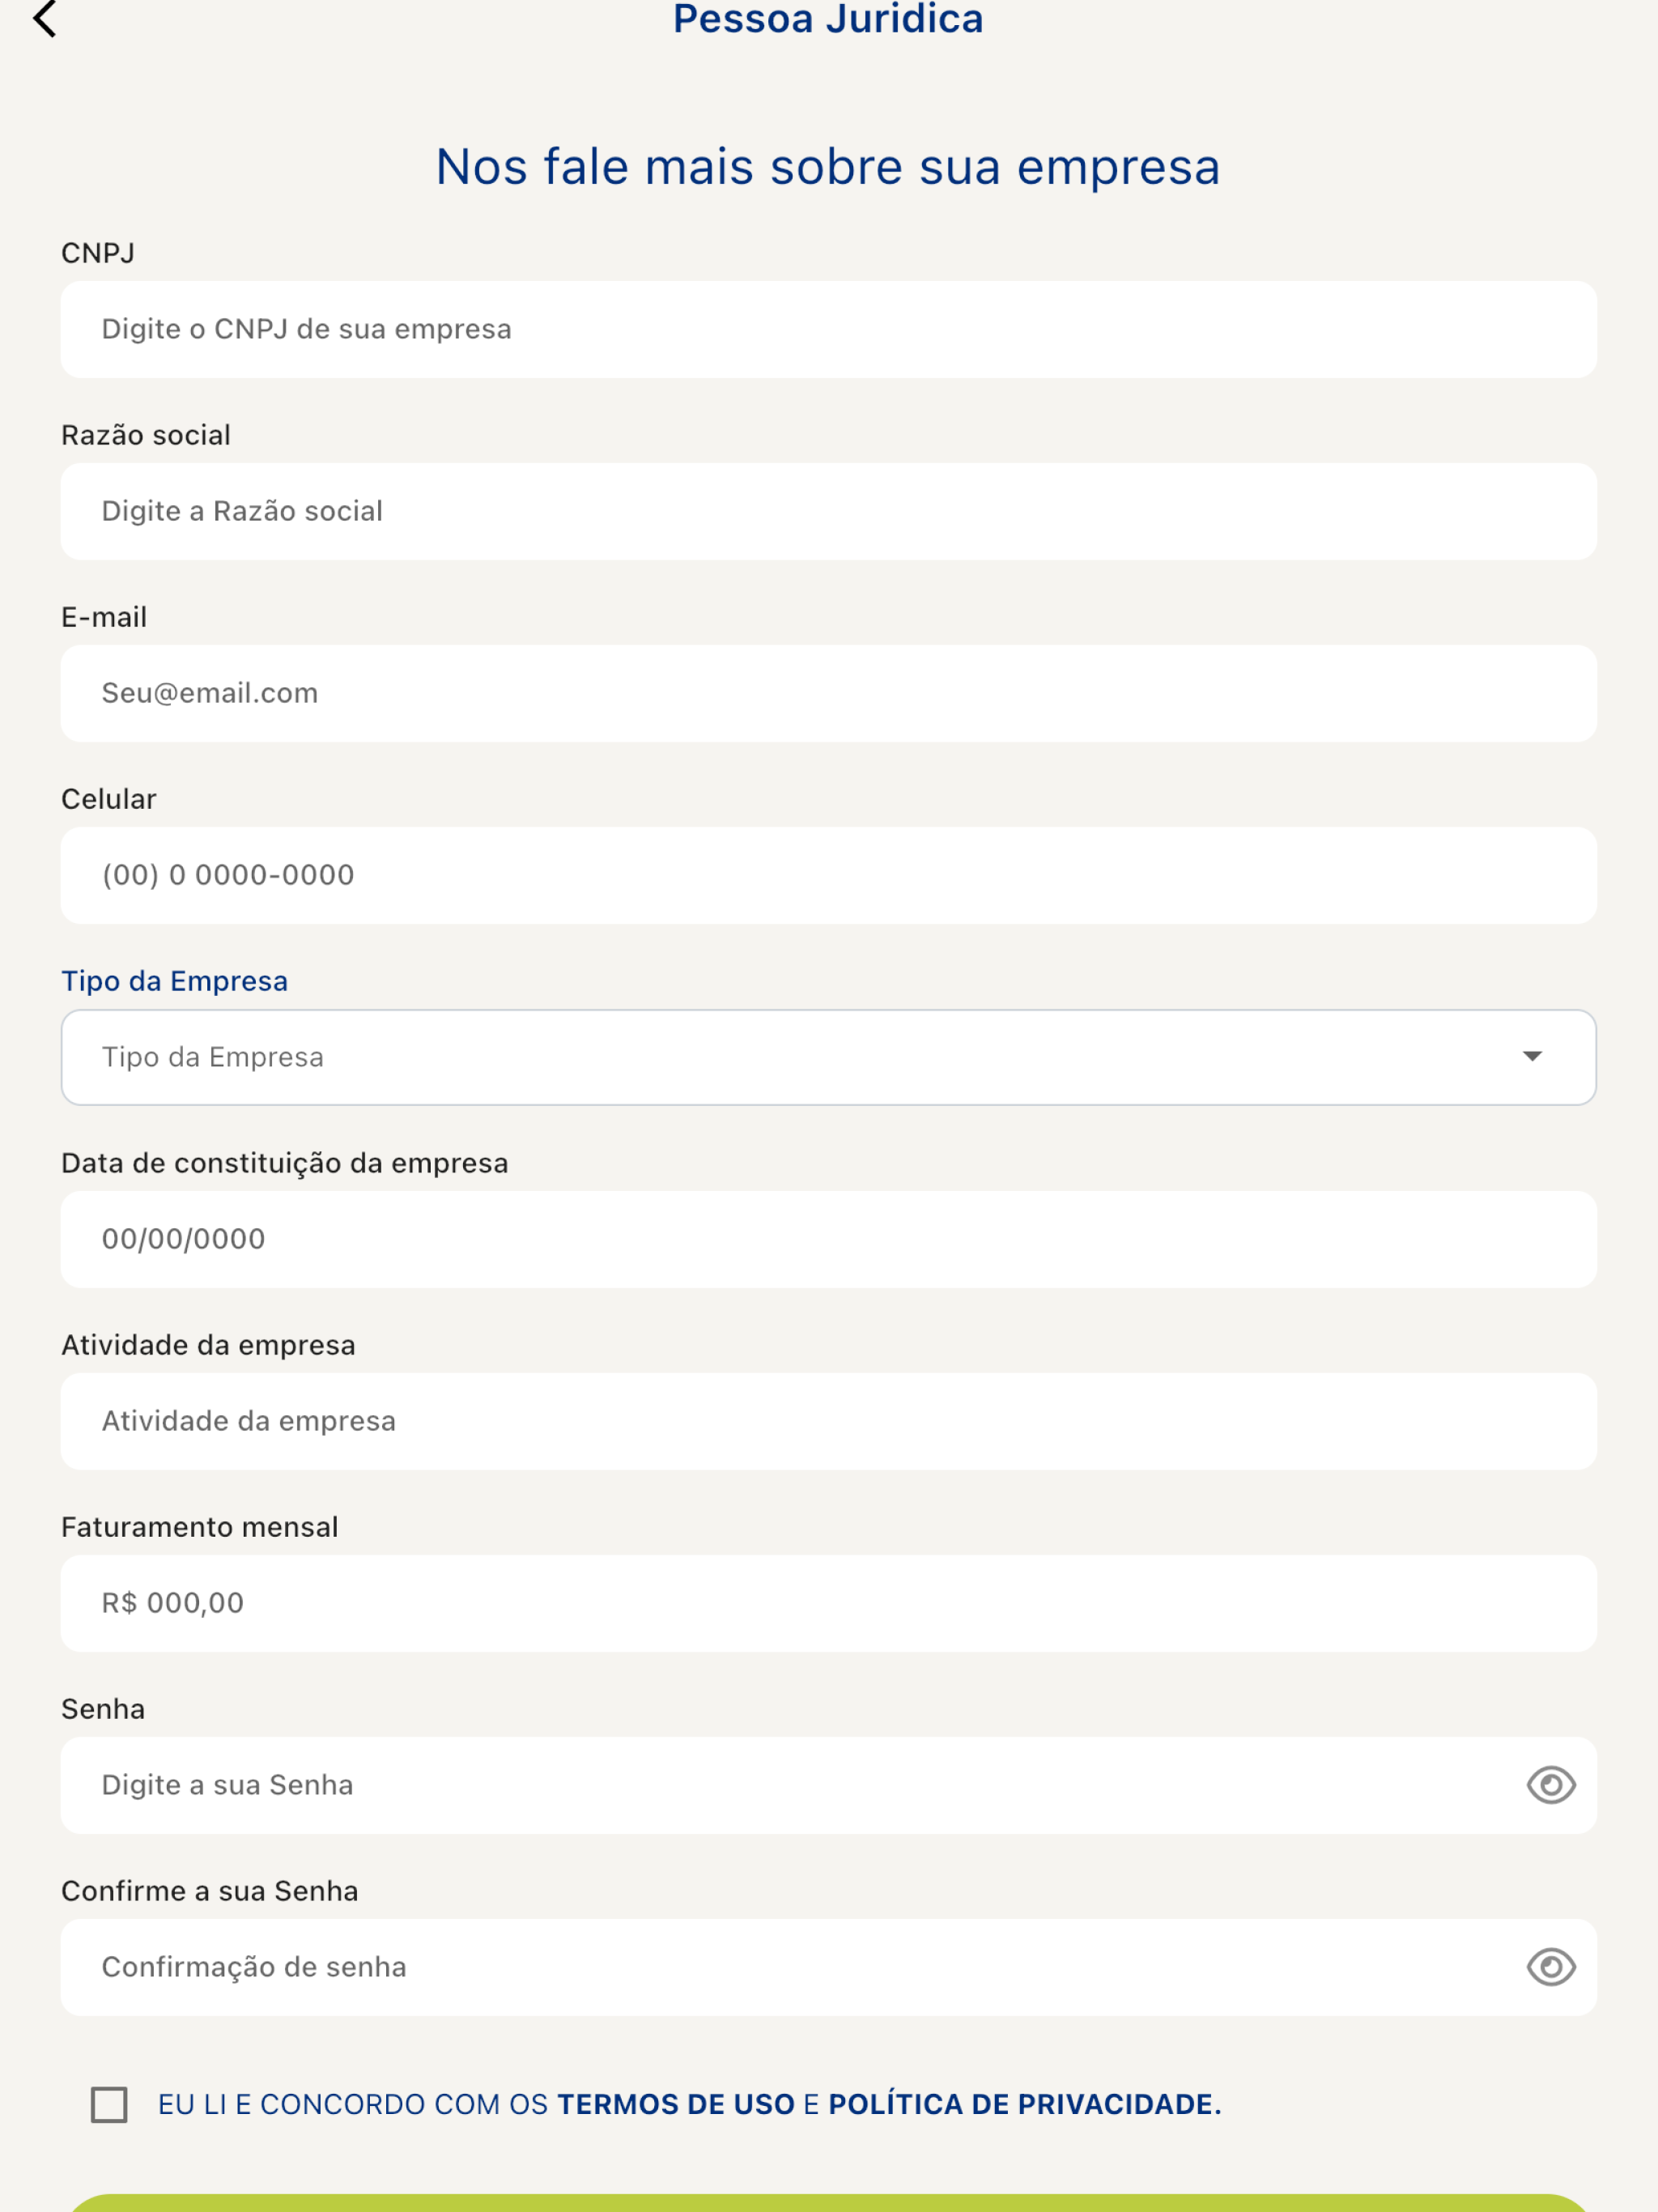This screenshot has width=1658, height=2212.
Task: Click the Atividade da empresa field
Action: pyautogui.click(x=828, y=1421)
